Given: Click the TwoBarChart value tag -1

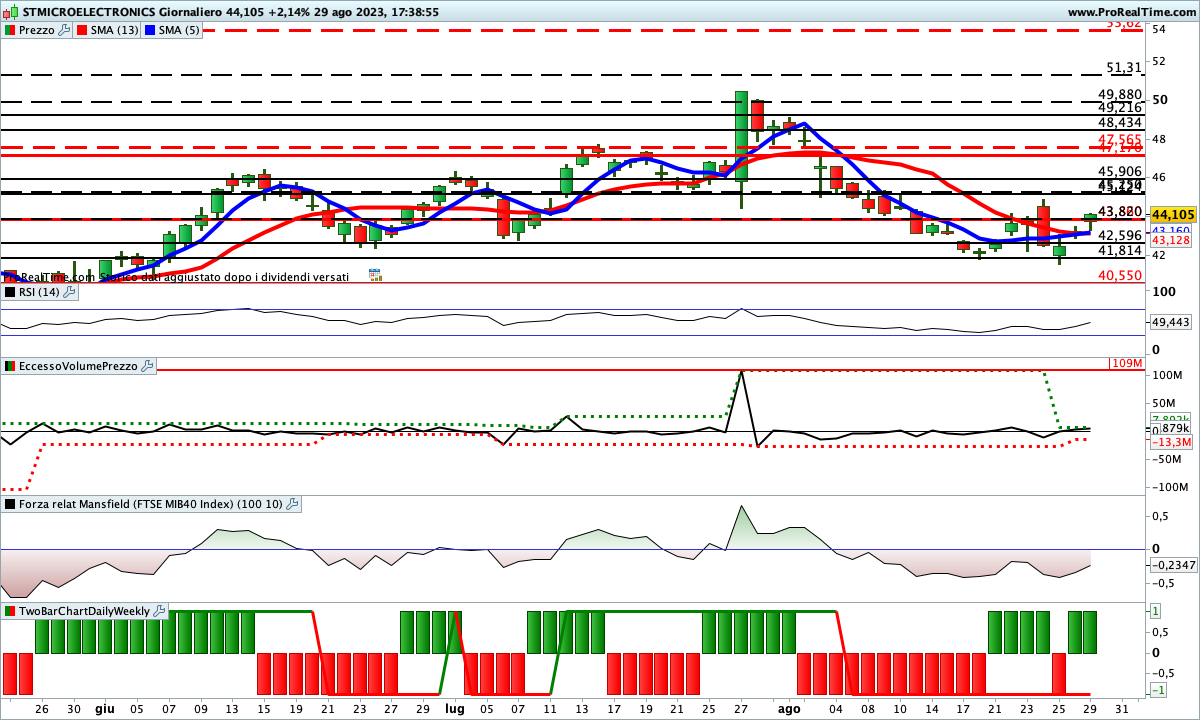Looking at the screenshot, I should click(x=1156, y=692).
